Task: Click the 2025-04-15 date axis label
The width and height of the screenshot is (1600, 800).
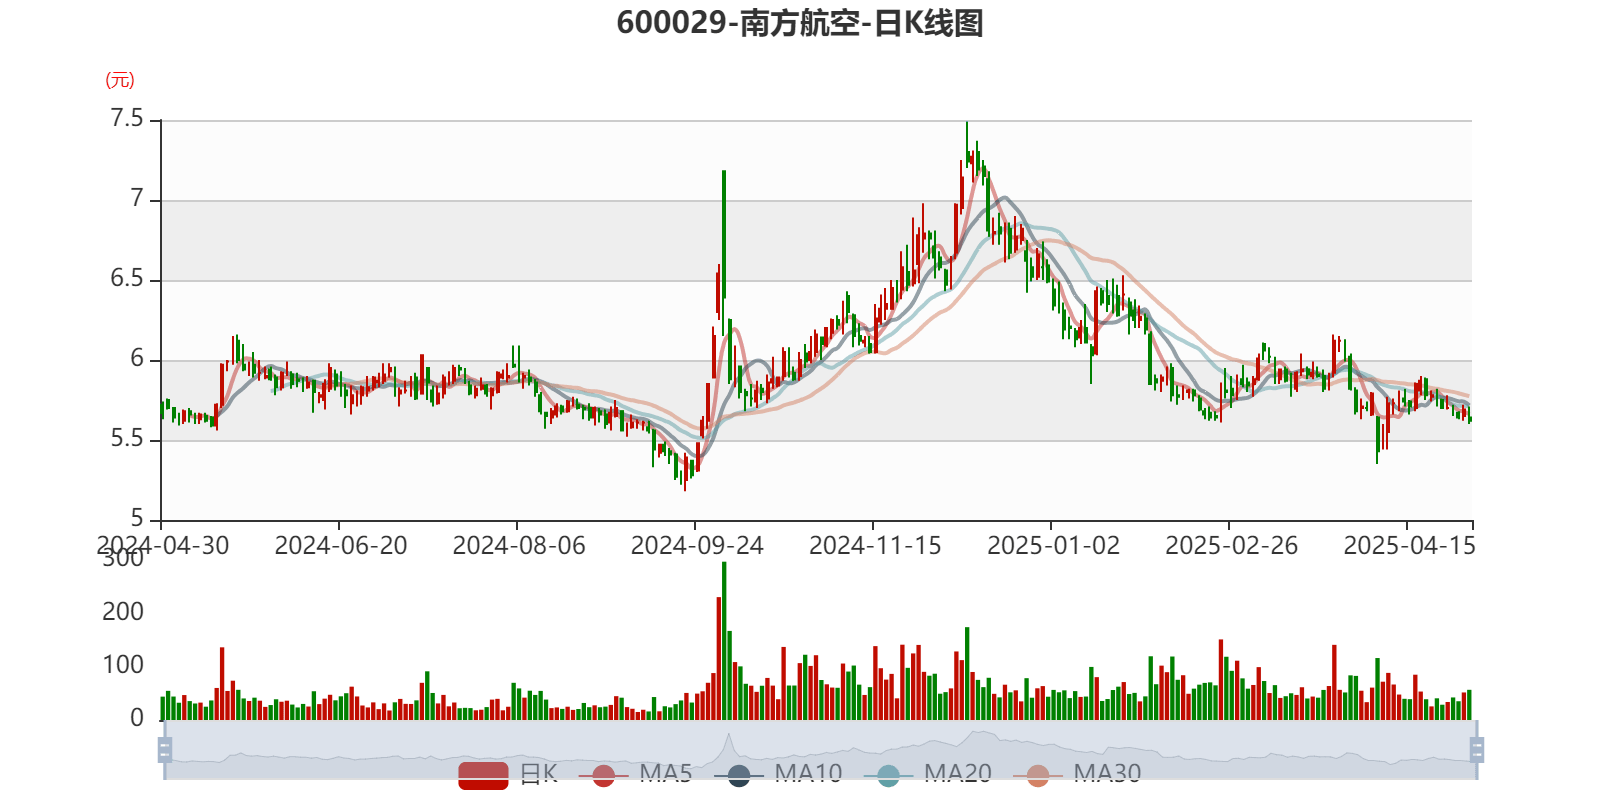Action: 1409,546
